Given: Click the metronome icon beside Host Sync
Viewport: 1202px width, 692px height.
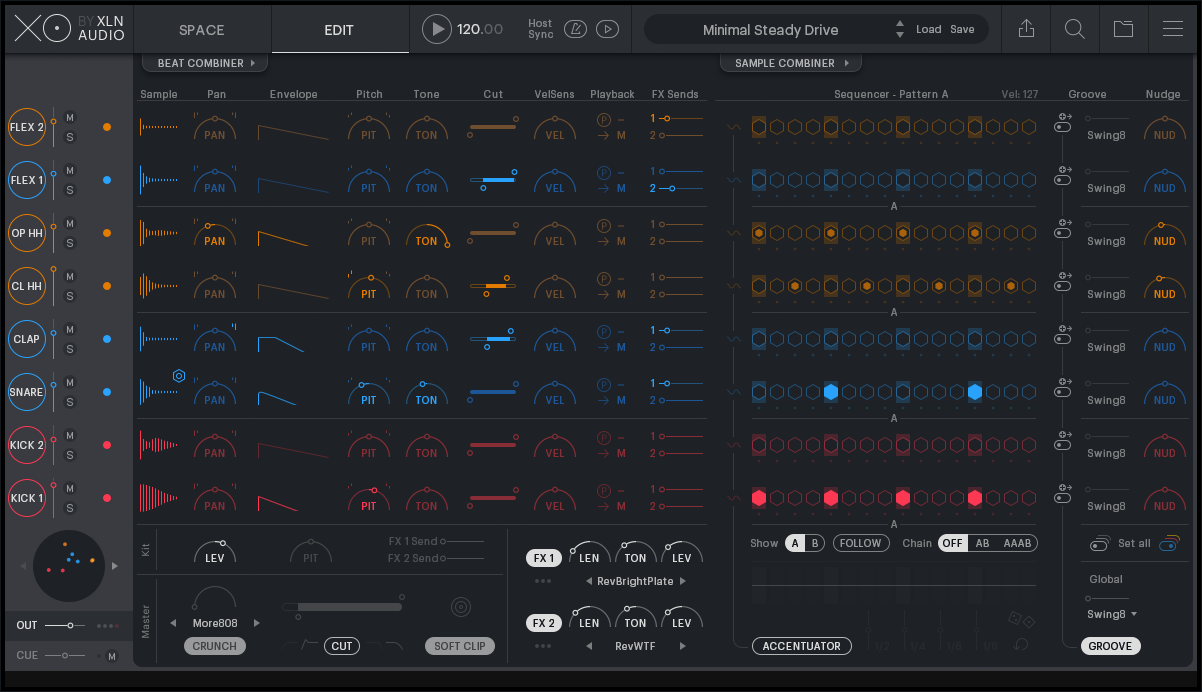Looking at the screenshot, I should click(575, 29).
